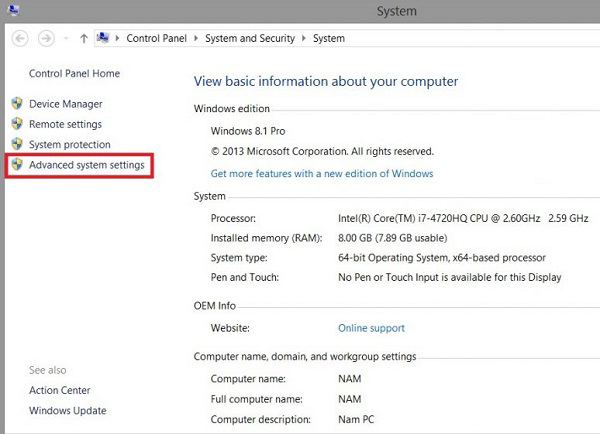
Task: Expand chevron after System and Security breadcrumb
Action: click(x=304, y=38)
